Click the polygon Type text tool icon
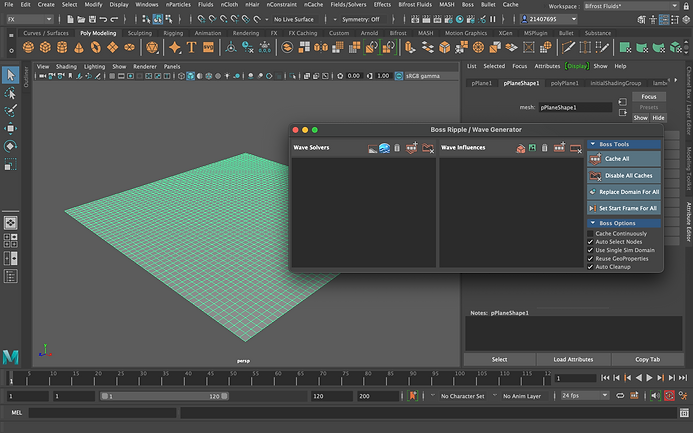Screen dimensions: 693x433 coord(191,47)
